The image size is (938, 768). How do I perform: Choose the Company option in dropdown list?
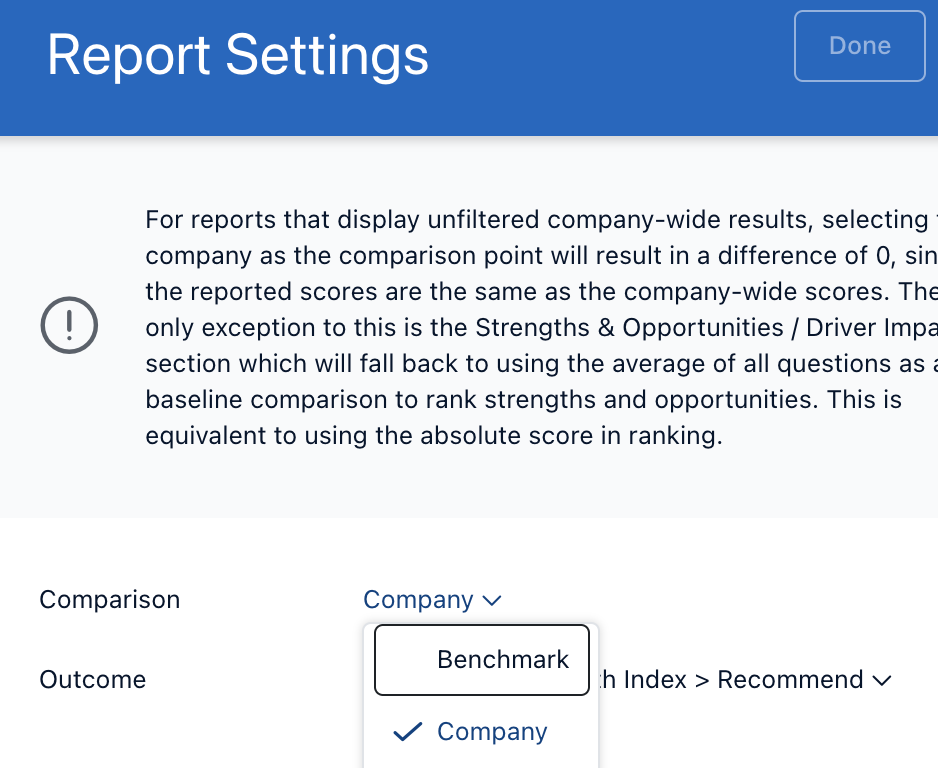click(482, 732)
